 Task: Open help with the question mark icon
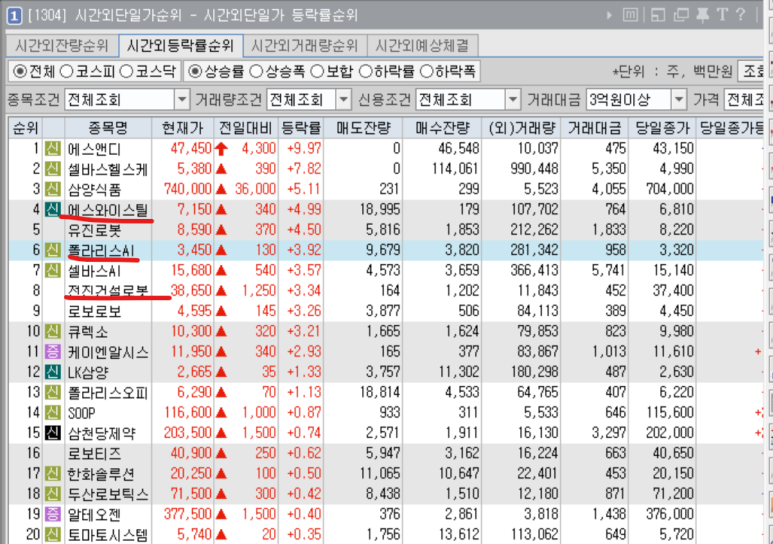(x=740, y=14)
